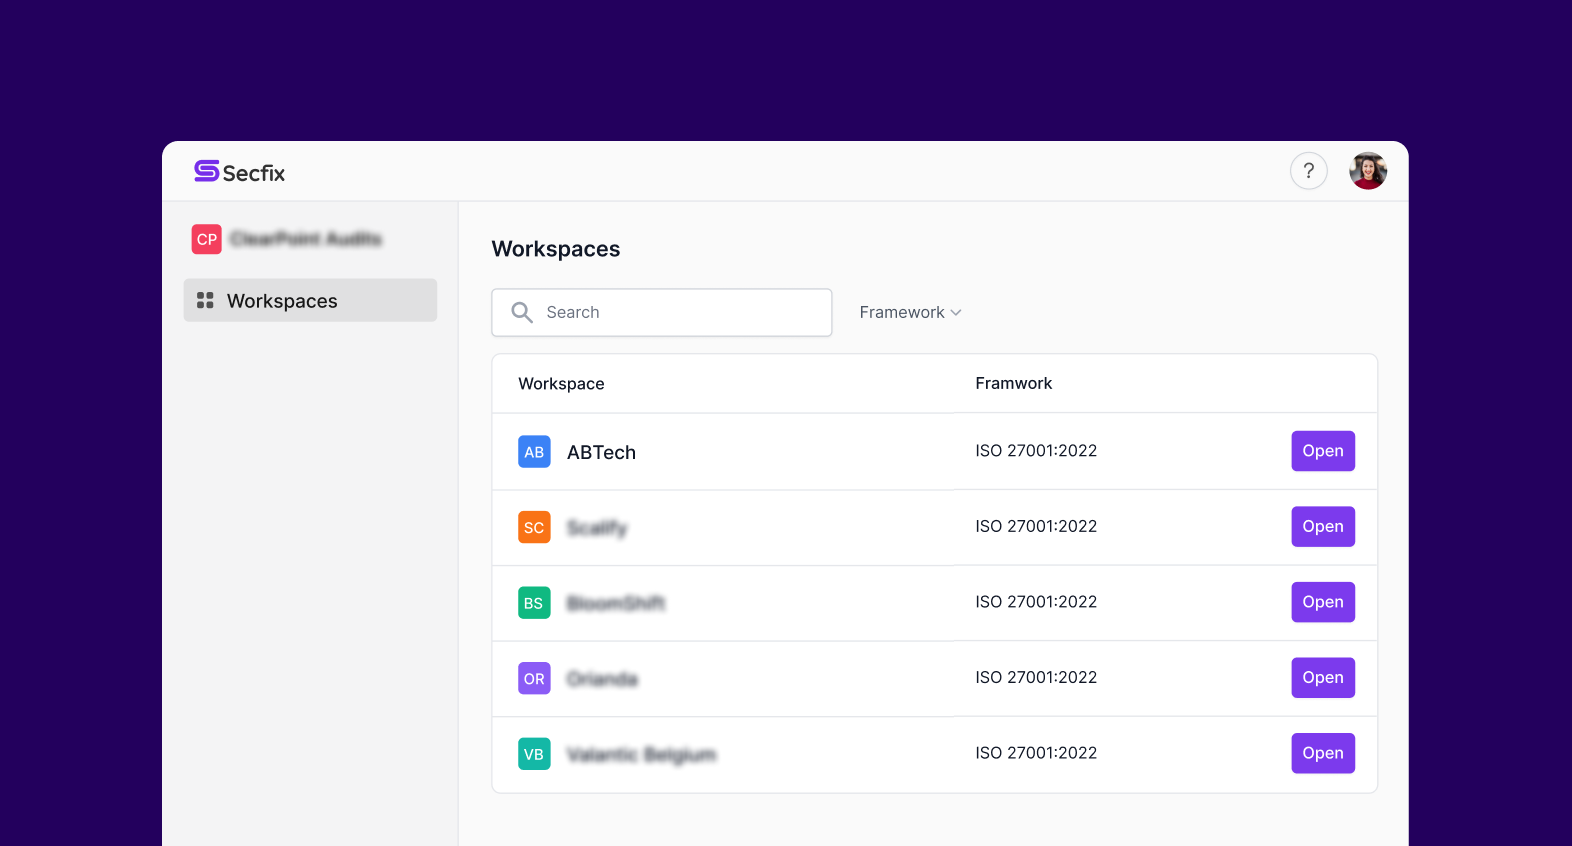
Task: Expand the Framework filter dropdown
Action: pyautogui.click(x=910, y=312)
